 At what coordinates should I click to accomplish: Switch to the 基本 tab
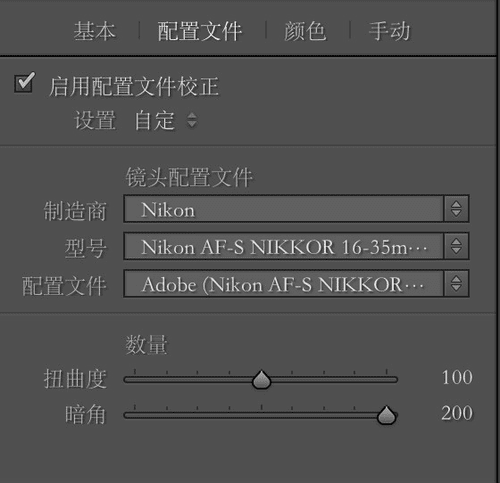coord(95,31)
